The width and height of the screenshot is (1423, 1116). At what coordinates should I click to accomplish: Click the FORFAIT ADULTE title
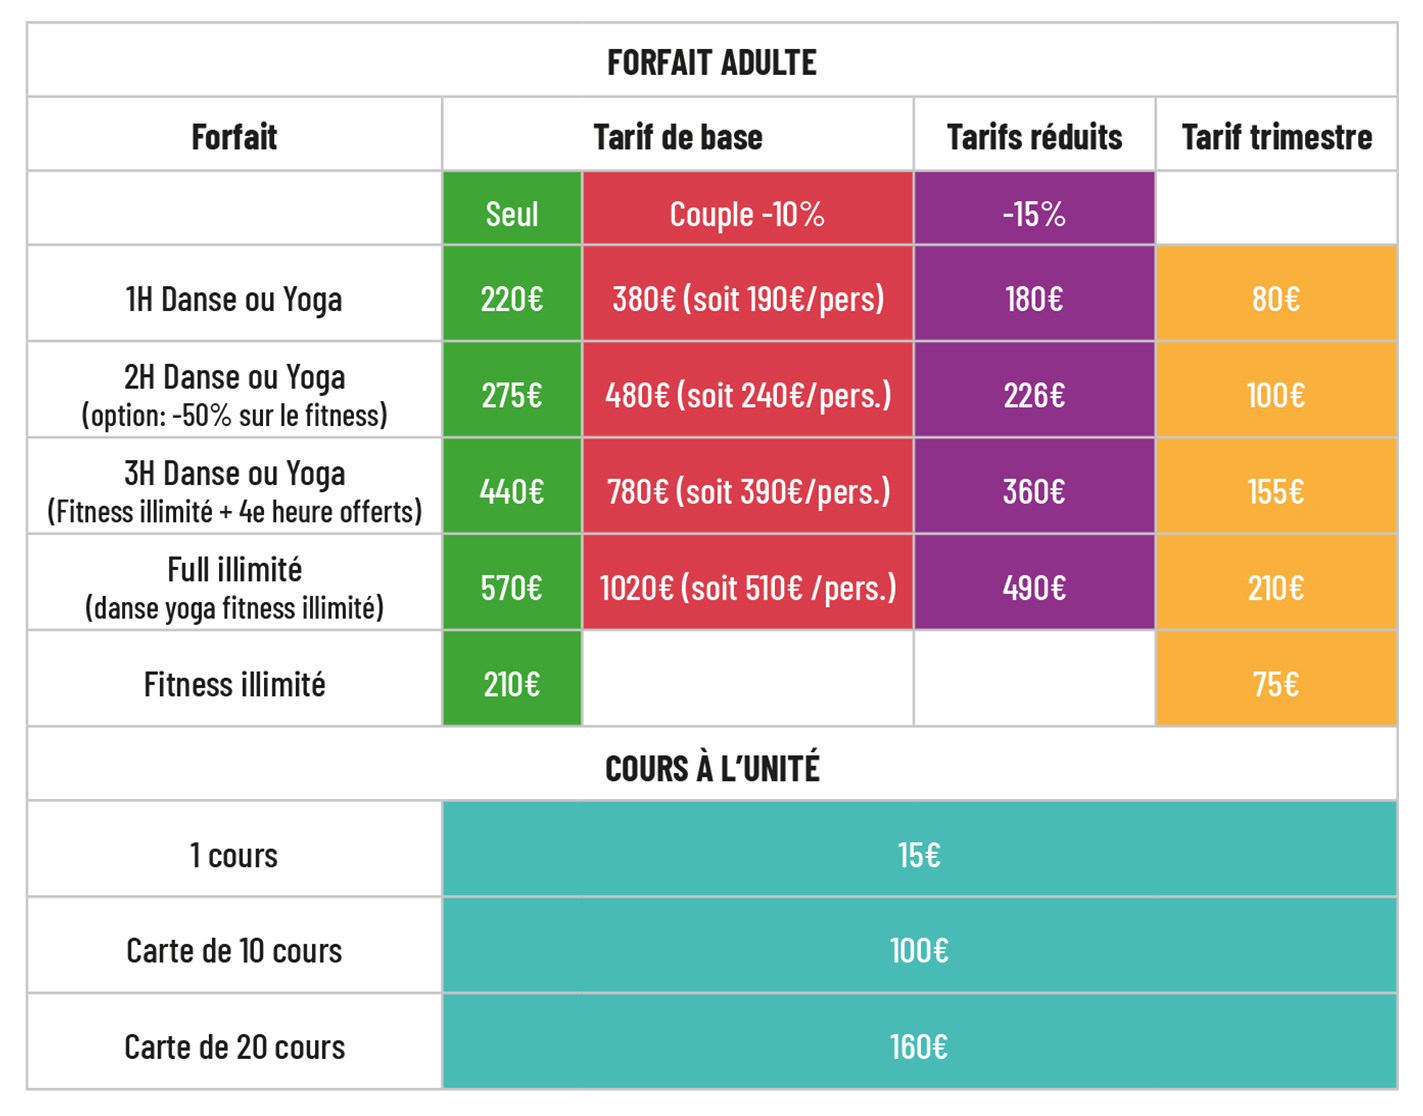(x=711, y=63)
